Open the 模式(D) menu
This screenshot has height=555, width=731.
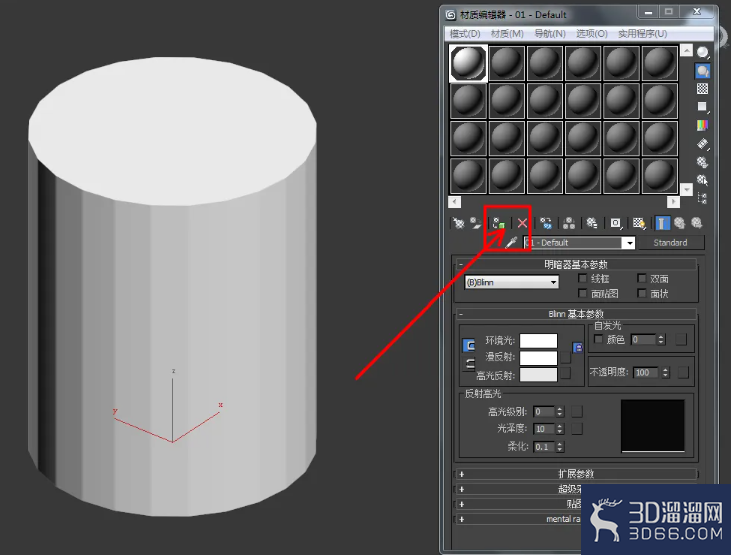tap(465, 34)
